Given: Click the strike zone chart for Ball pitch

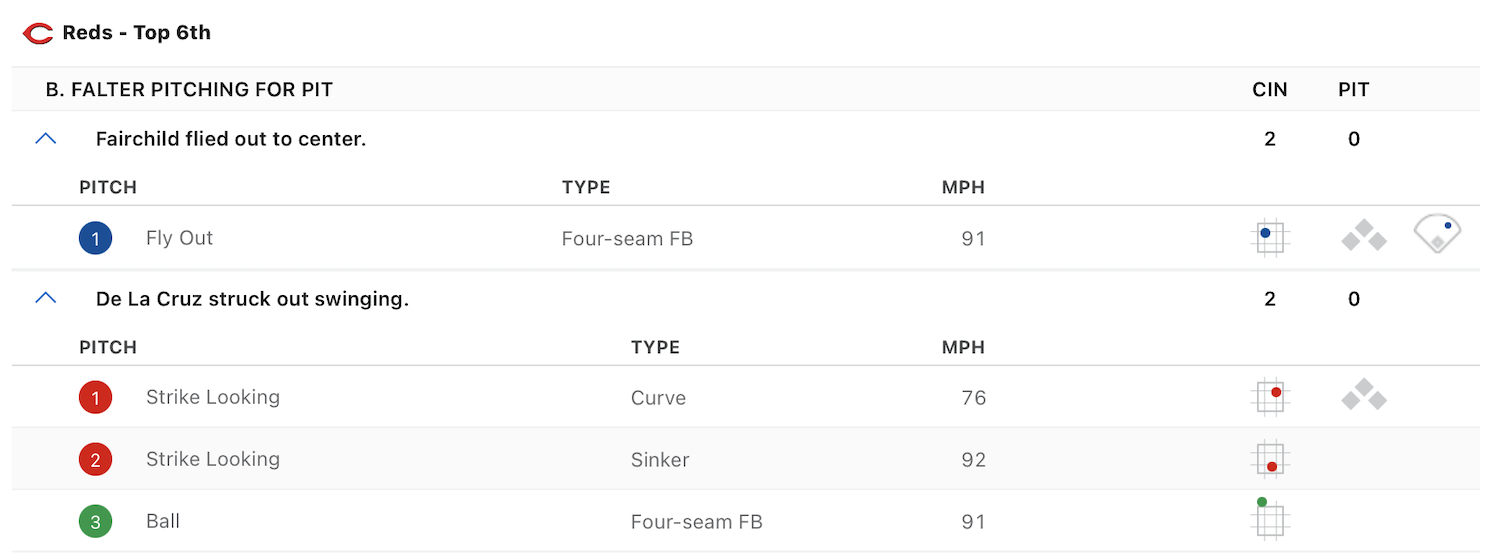Looking at the screenshot, I should tap(1270, 519).
